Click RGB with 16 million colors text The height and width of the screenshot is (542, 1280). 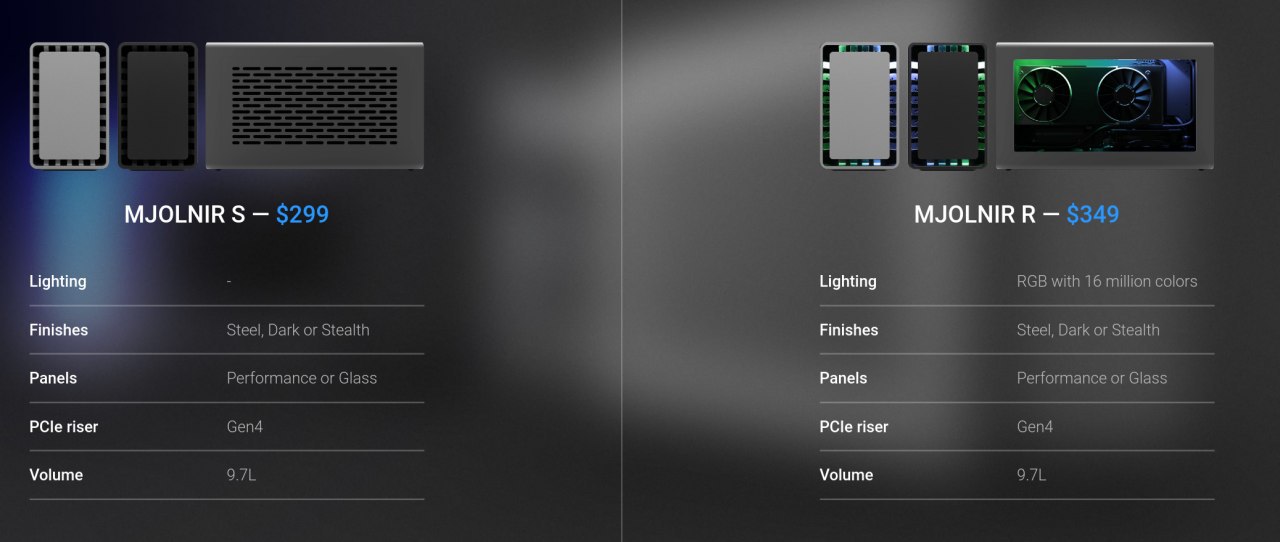point(1107,282)
